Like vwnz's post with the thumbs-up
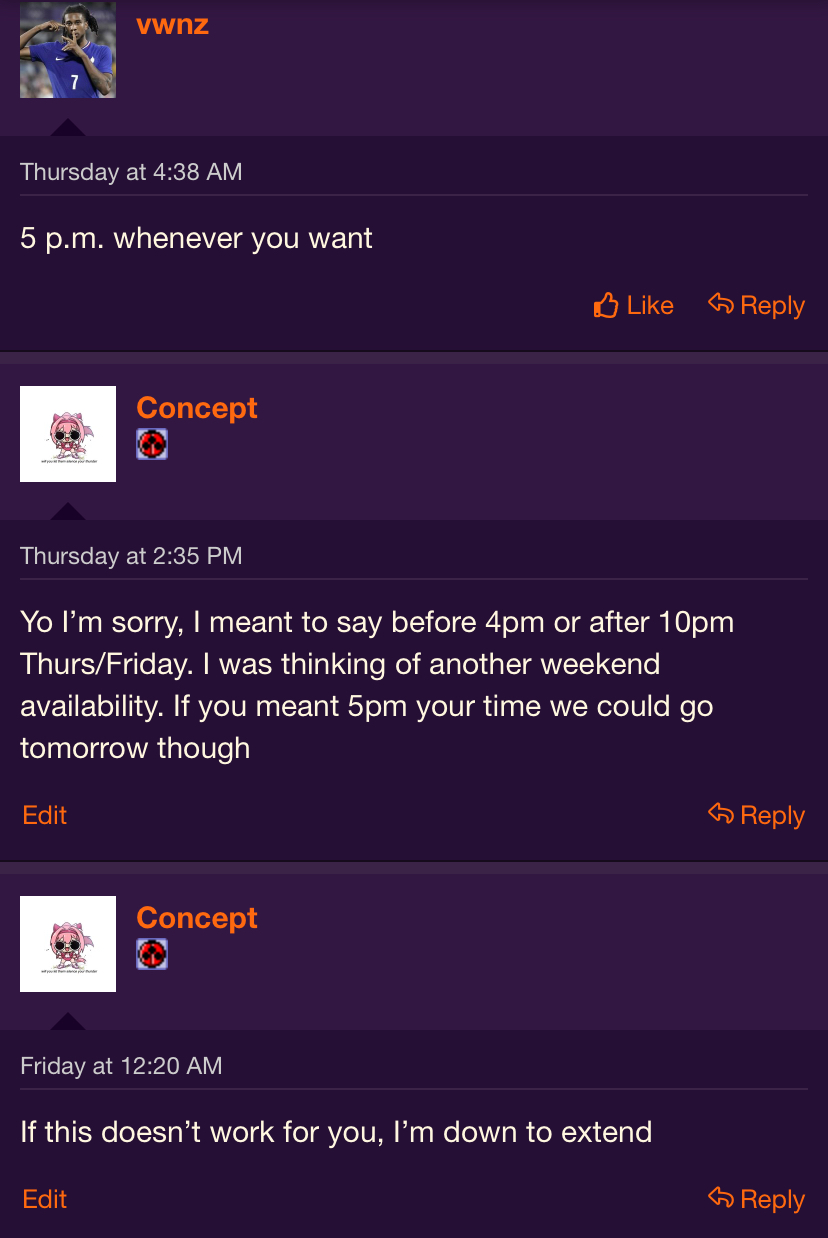 [634, 305]
